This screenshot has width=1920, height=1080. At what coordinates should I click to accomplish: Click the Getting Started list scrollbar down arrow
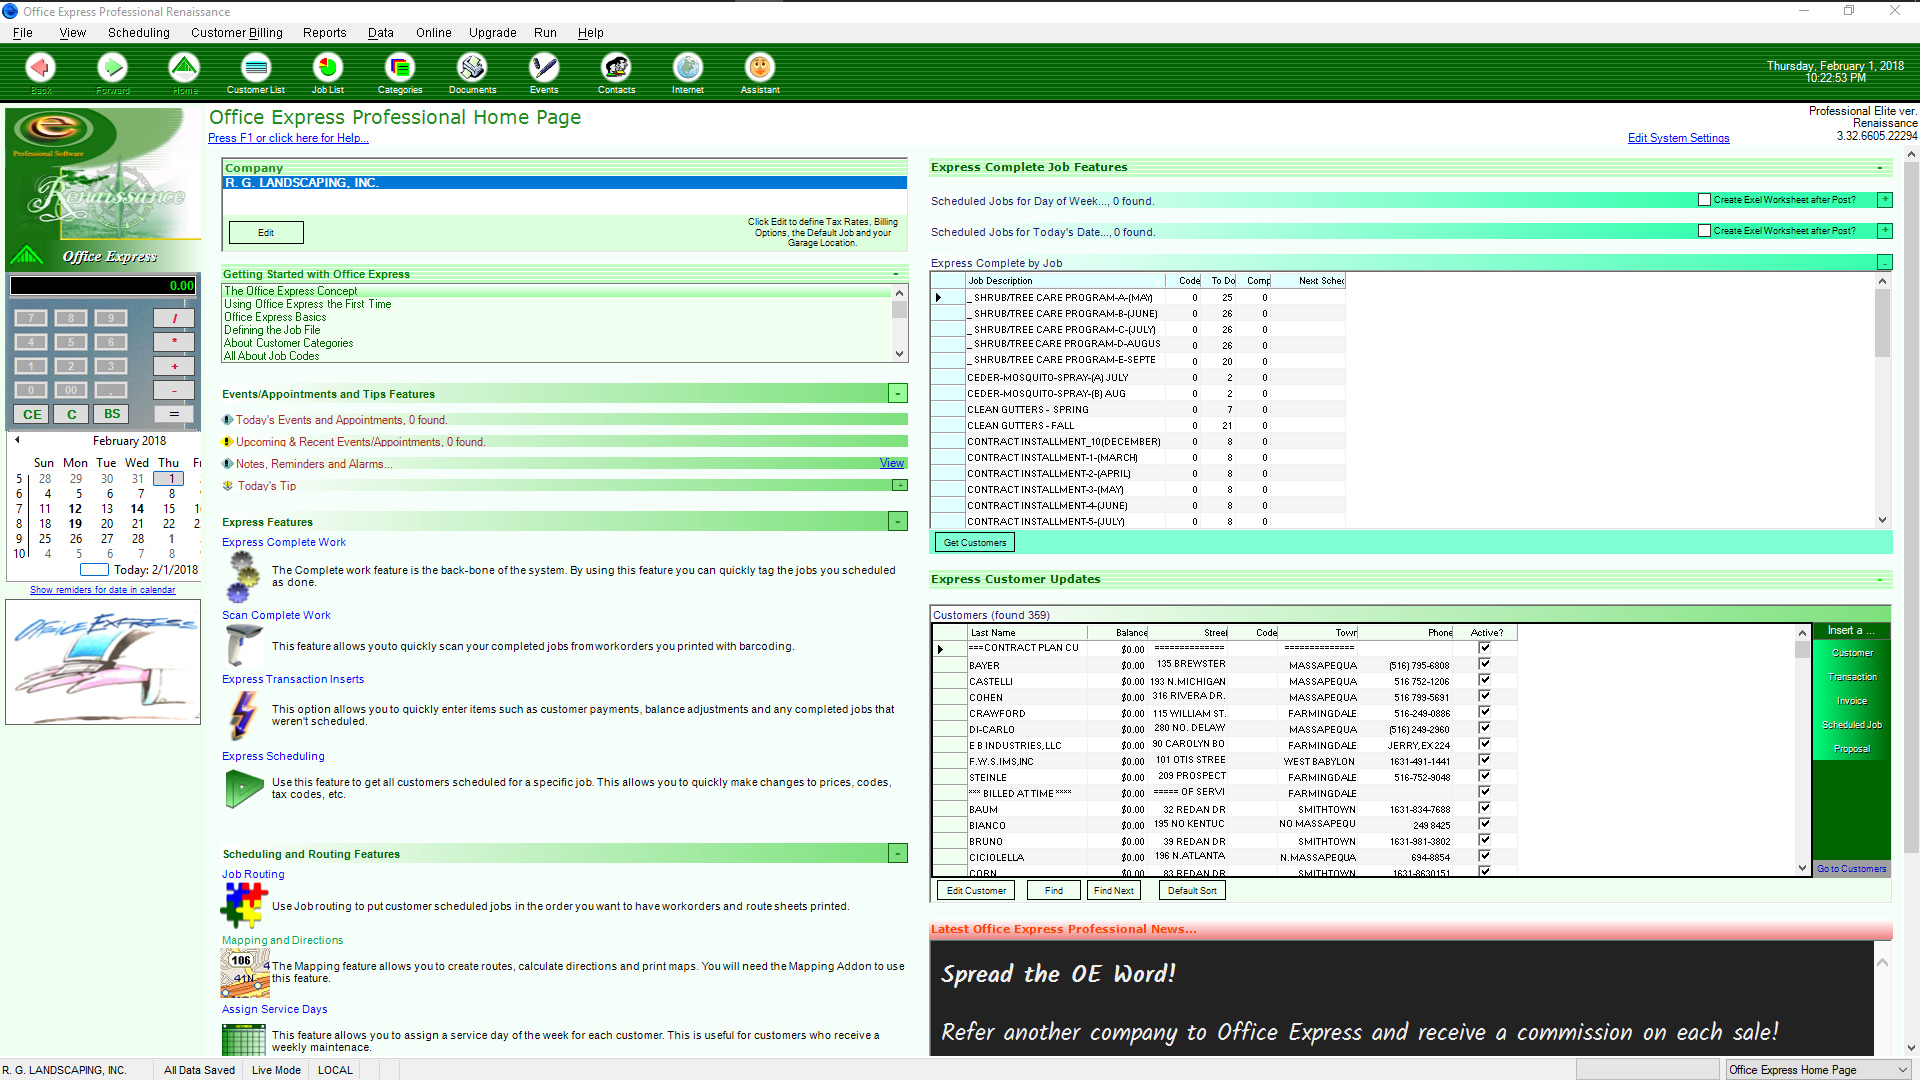900,354
